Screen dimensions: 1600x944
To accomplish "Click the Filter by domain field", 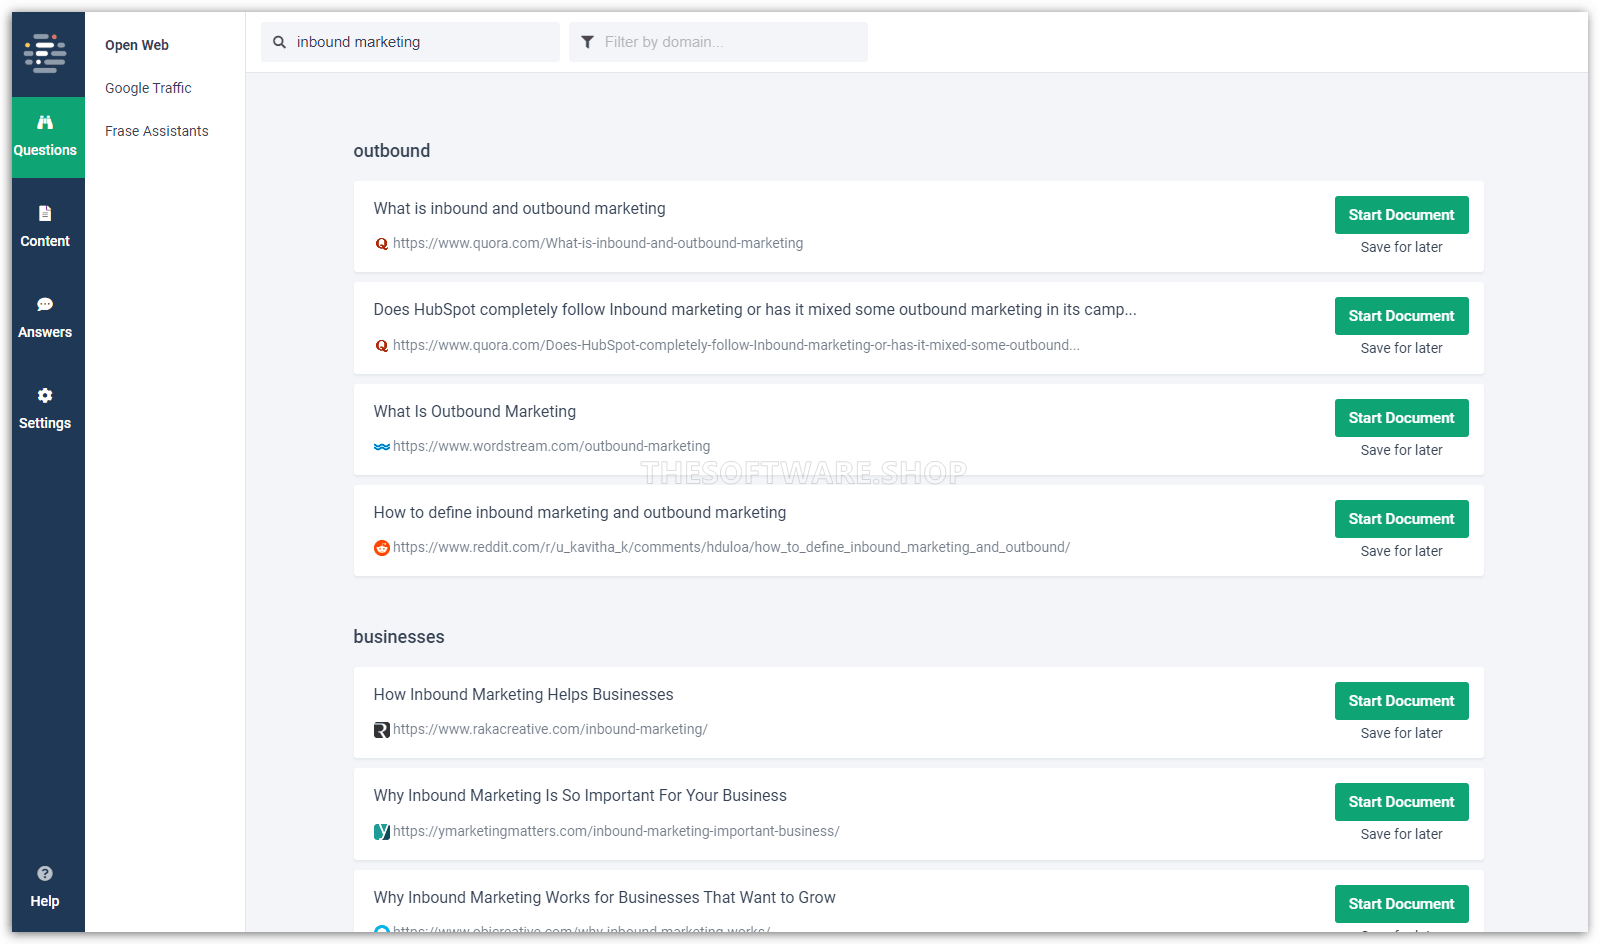I will (x=730, y=42).
